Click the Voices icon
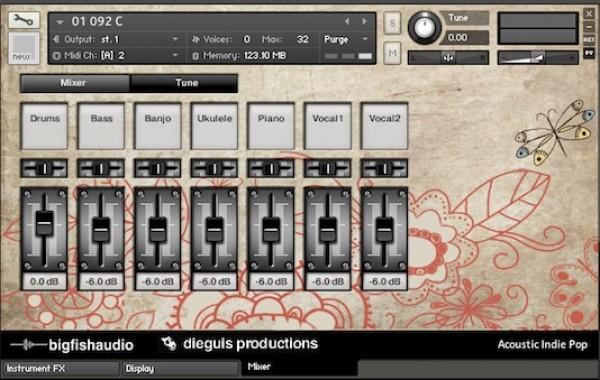 coord(196,39)
